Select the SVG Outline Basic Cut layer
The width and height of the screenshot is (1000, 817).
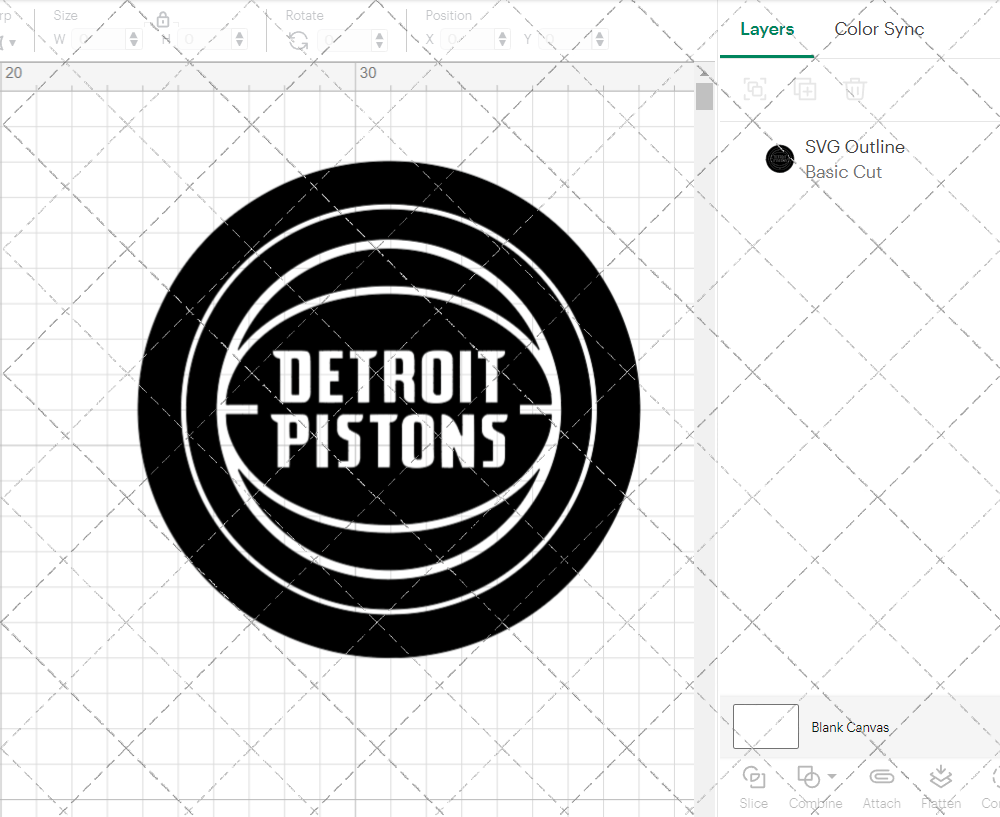854,159
